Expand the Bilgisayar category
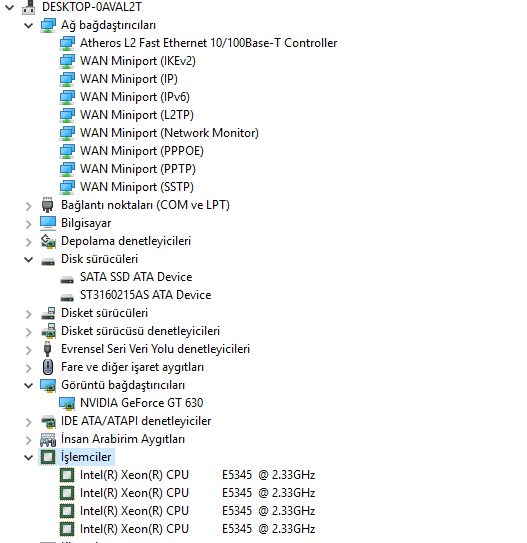This screenshot has width=527, height=543. tap(28, 224)
